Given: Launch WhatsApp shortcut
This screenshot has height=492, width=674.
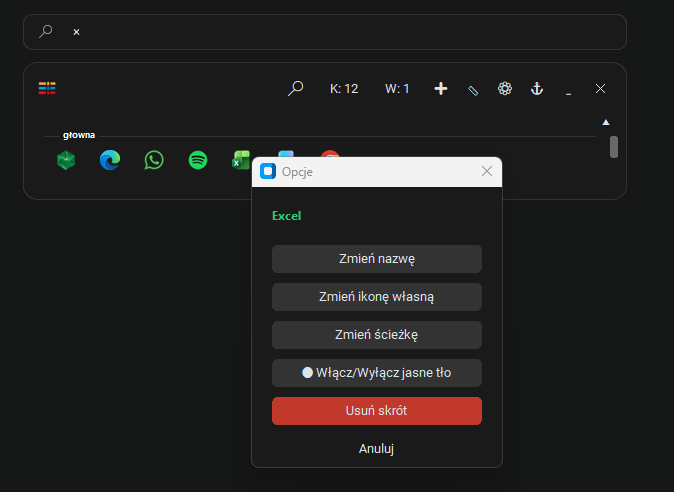Looking at the screenshot, I should (154, 160).
